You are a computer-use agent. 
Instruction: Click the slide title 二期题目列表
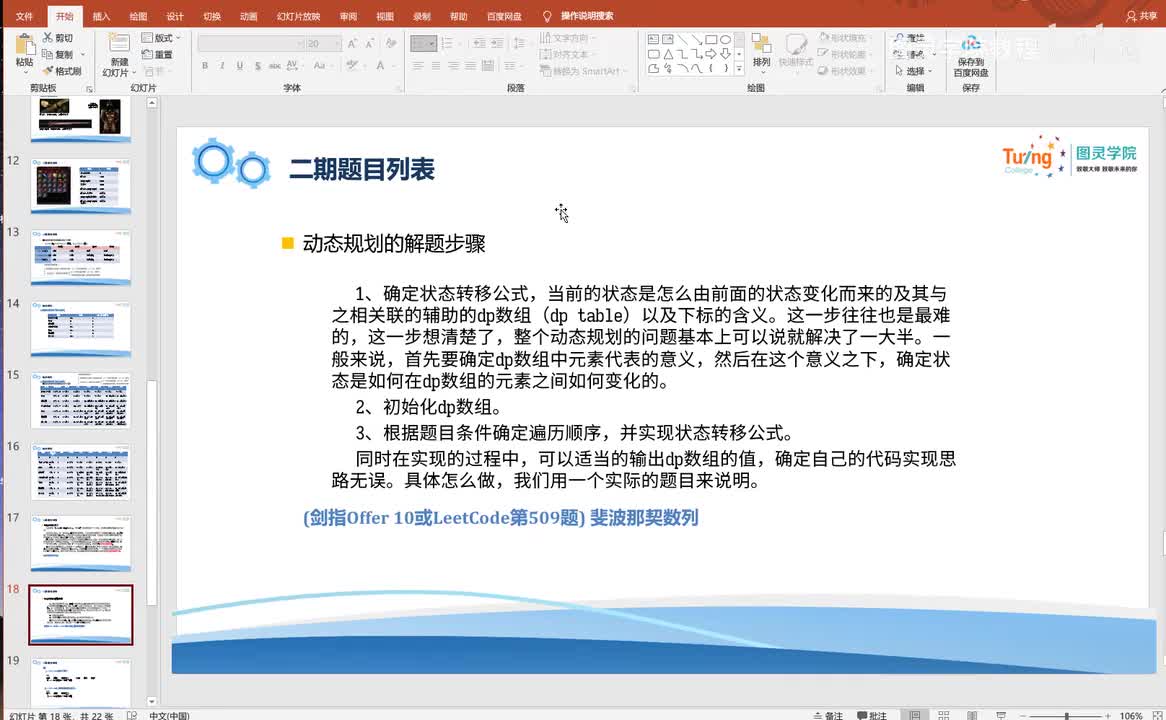[361, 170]
